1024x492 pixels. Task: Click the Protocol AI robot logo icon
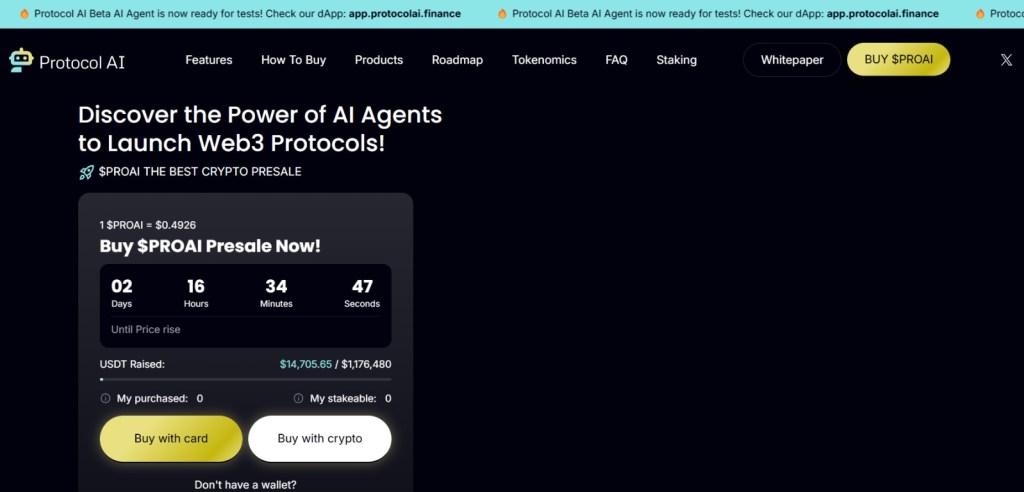[x=21, y=61]
